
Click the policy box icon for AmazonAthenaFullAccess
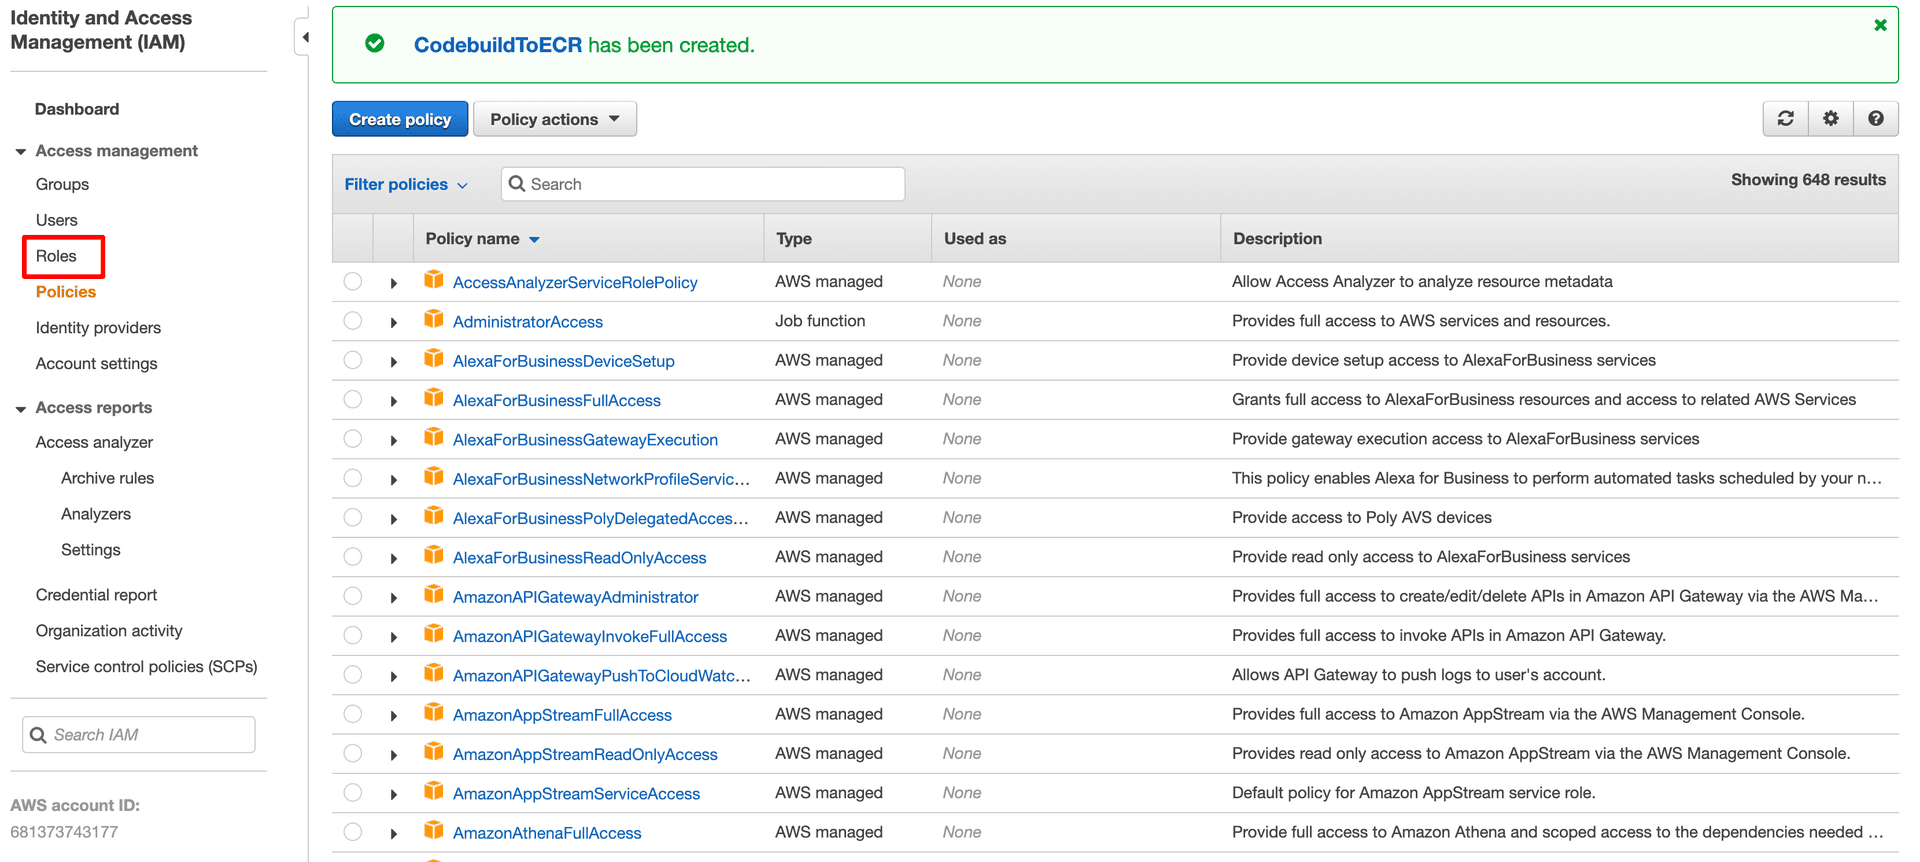[x=434, y=830]
